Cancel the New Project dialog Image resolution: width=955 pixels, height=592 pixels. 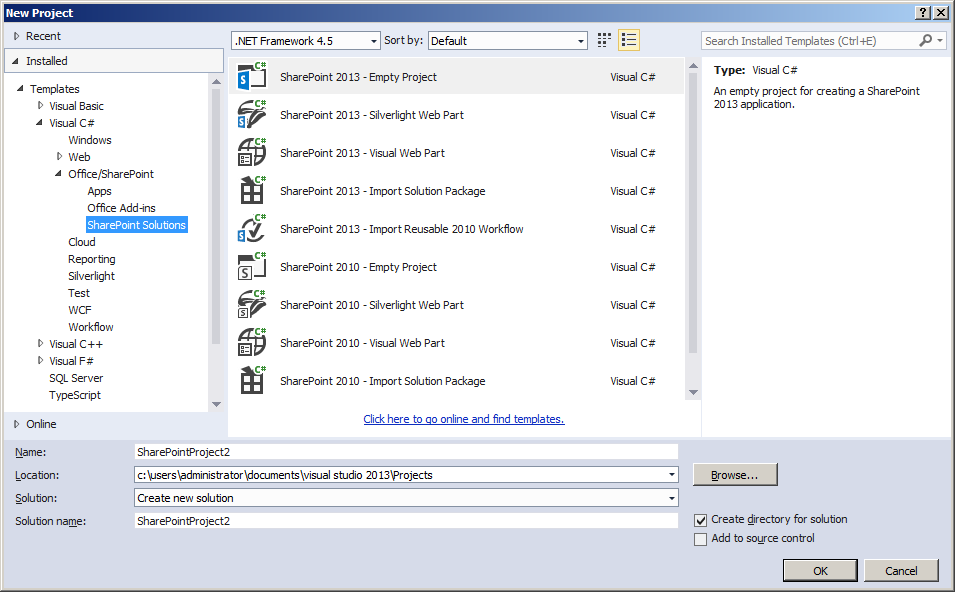tap(901, 571)
